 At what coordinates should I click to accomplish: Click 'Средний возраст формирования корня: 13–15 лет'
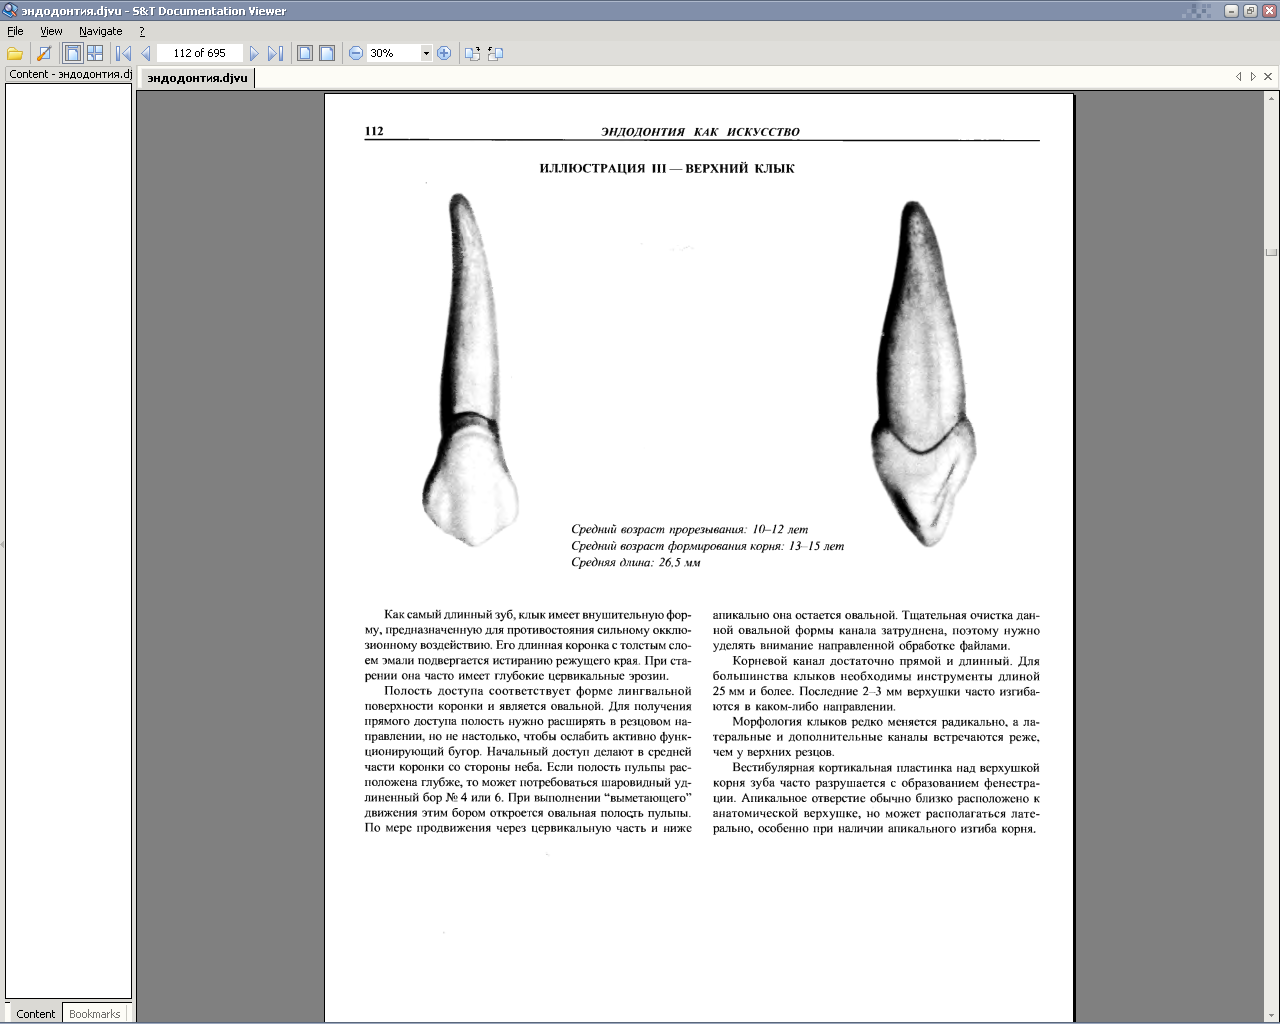pos(707,546)
